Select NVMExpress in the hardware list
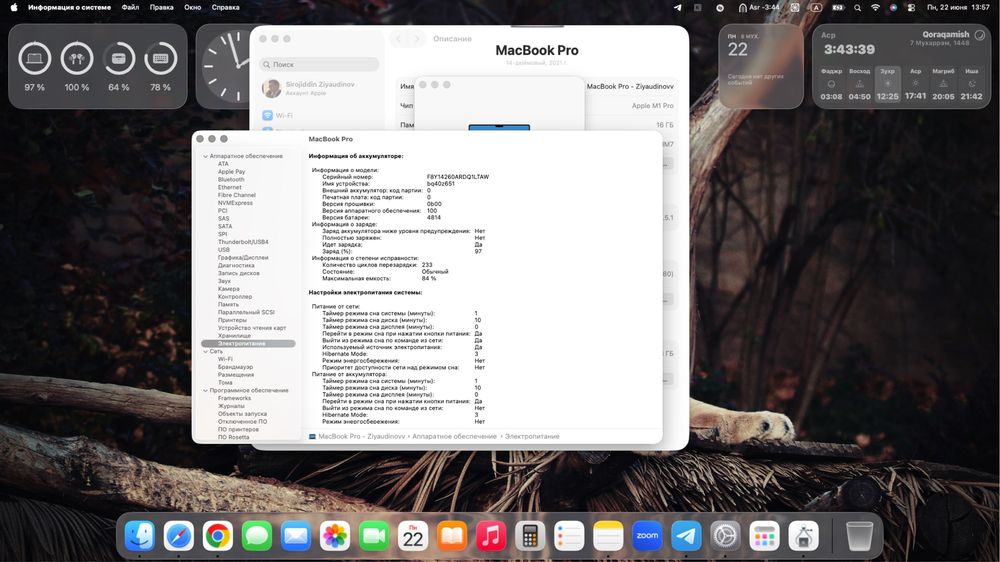Screen dimensions: 1000x562 [235, 203]
